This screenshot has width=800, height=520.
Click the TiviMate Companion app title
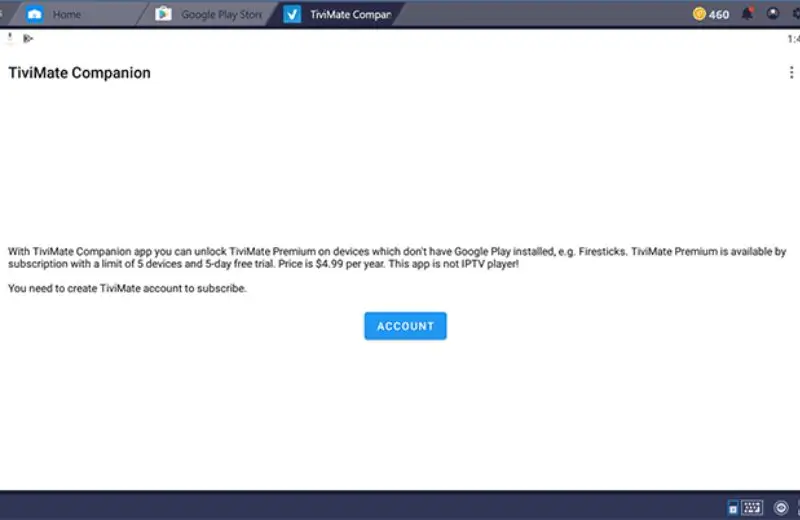pyautogui.click(x=80, y=73)
